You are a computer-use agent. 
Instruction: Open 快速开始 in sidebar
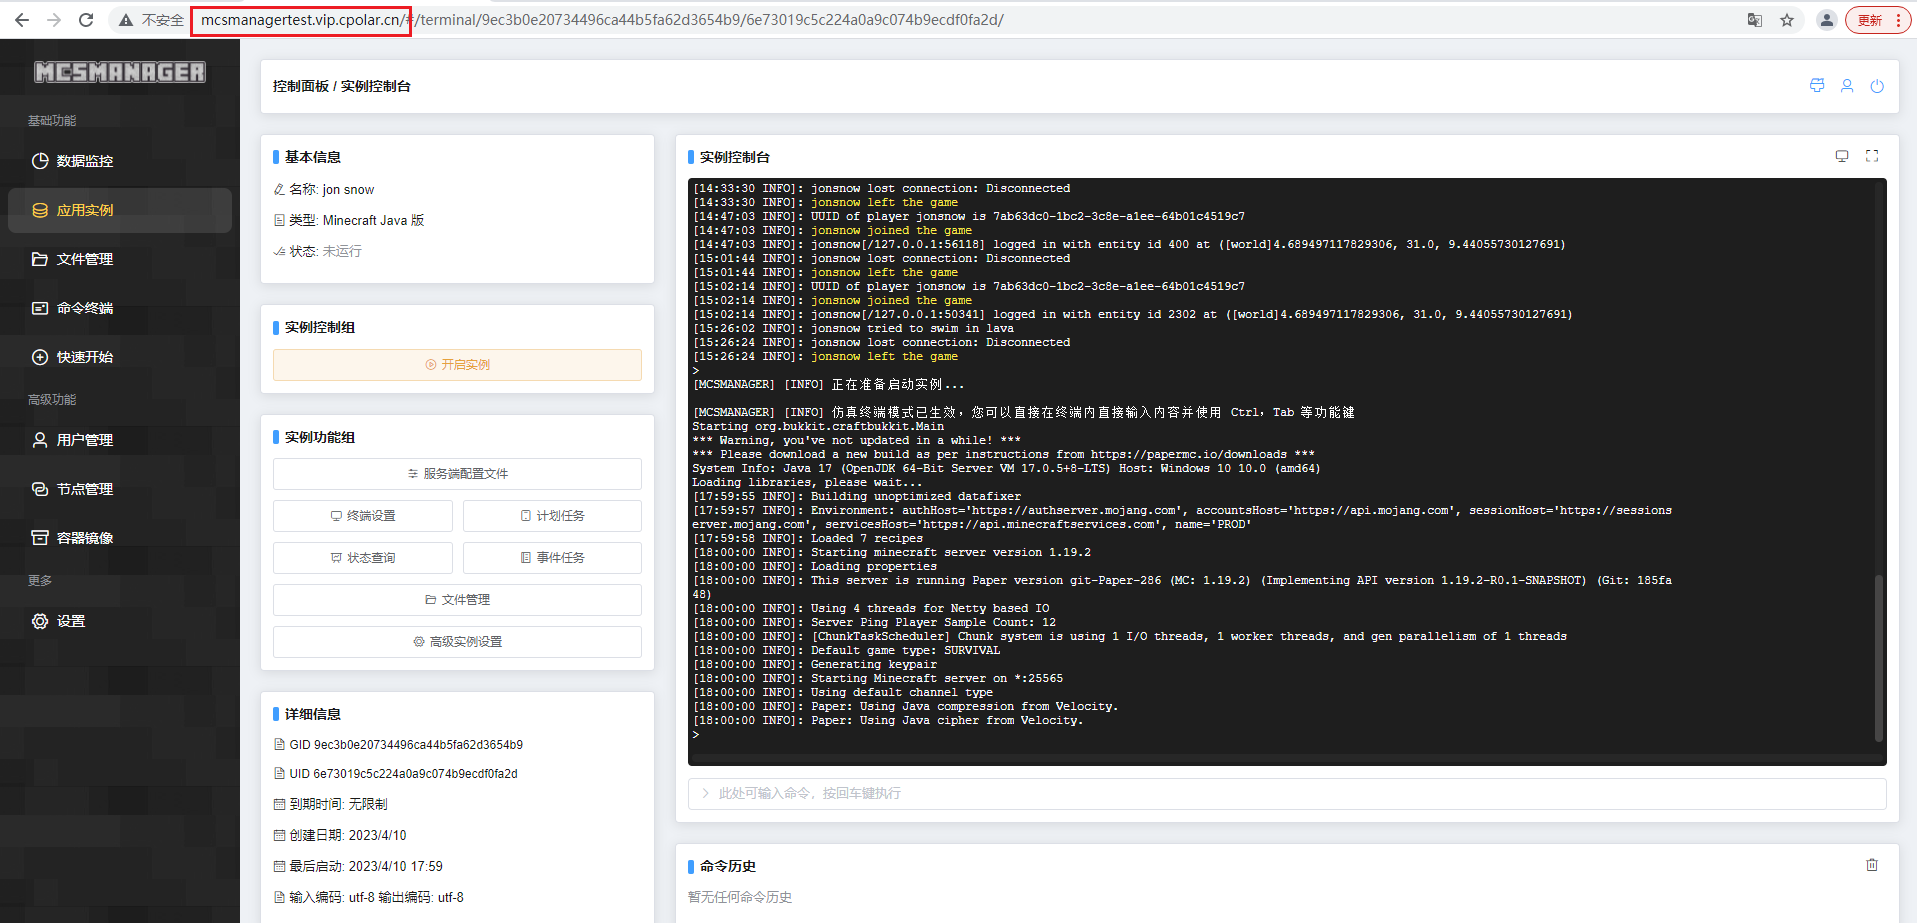point(120,357)
